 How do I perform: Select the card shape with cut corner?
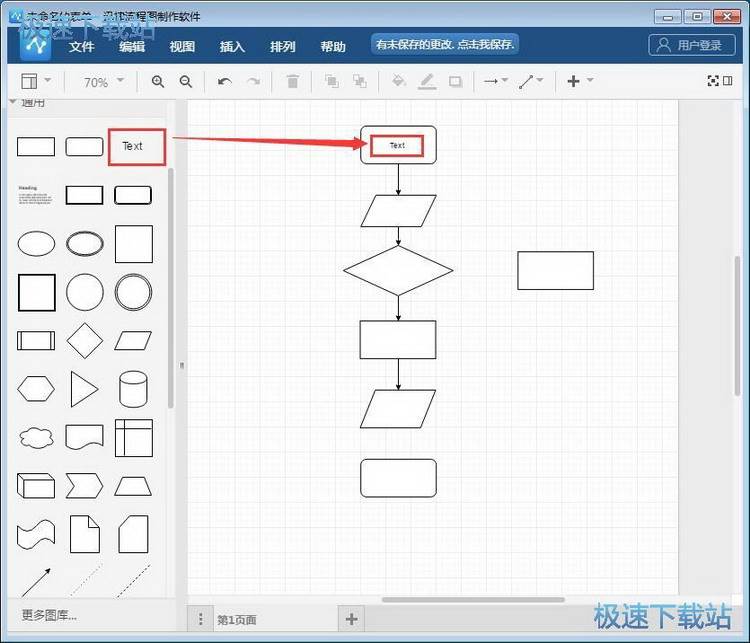point(133,534)
